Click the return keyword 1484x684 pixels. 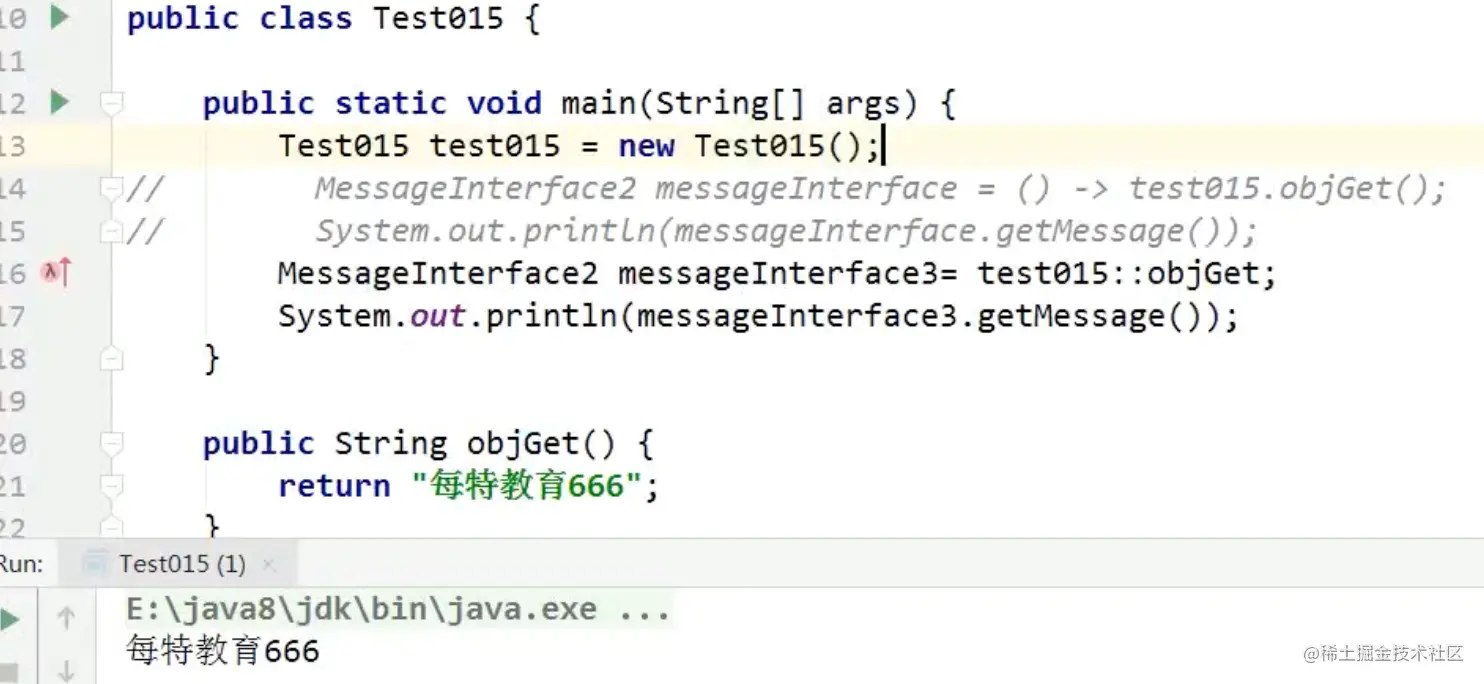(x=334, y=486)
